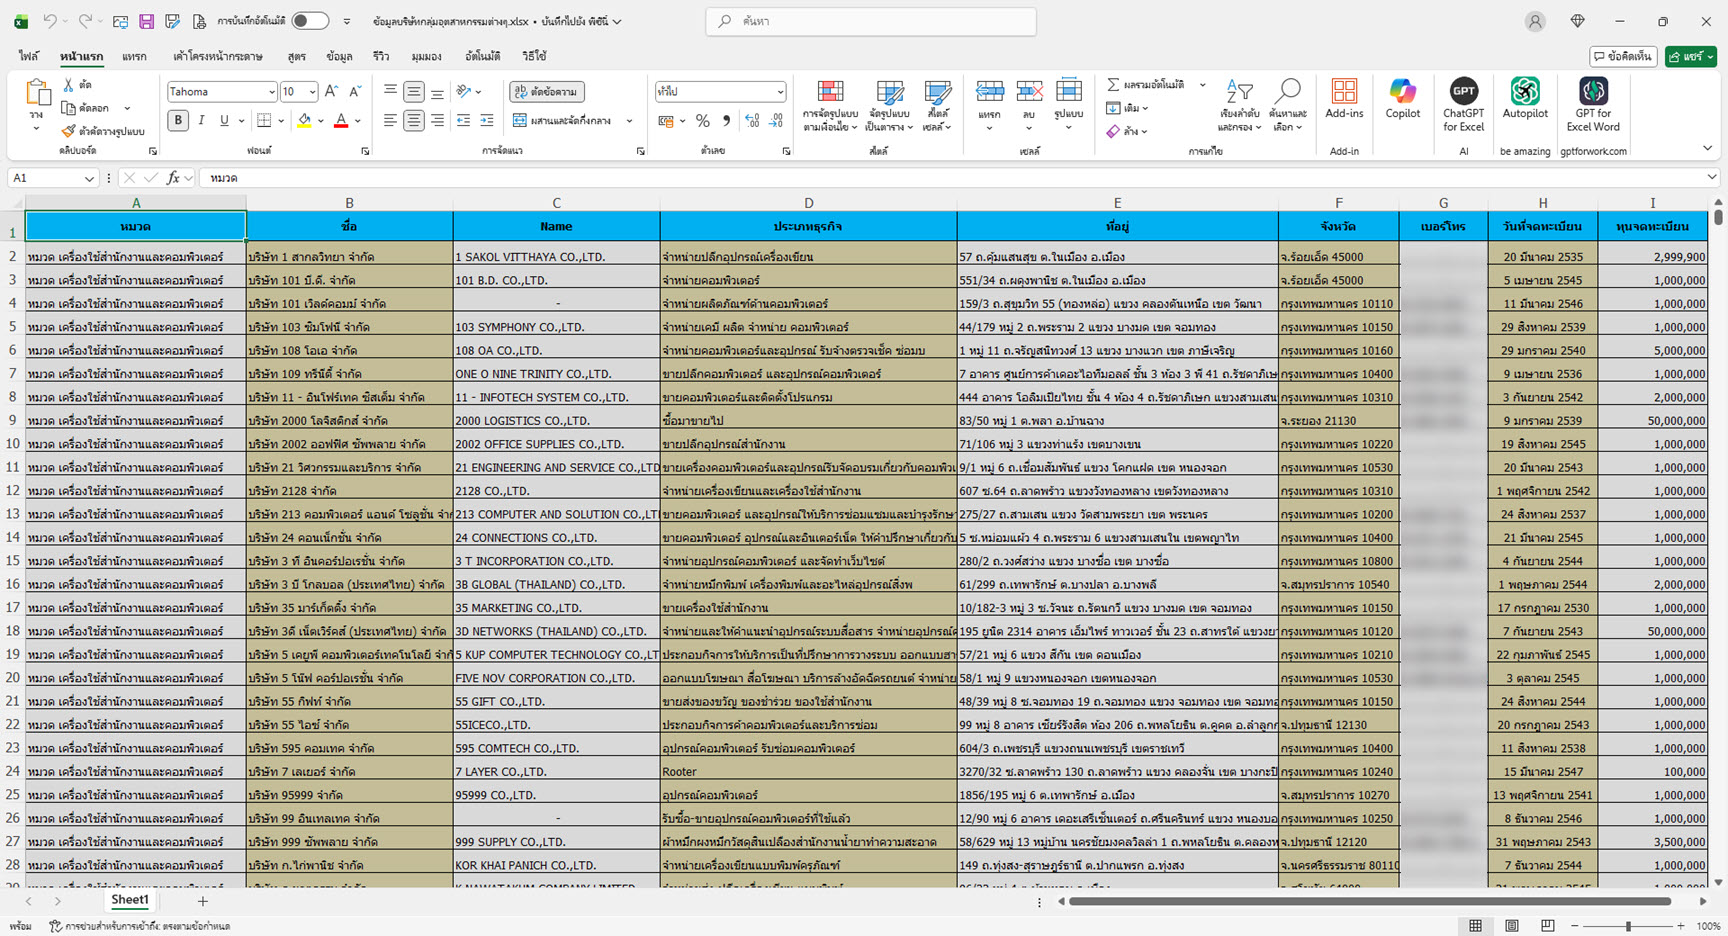Screen dimensions: 1728x936
Task: Open the Copilot add-in
Action: pos(1402,100)
